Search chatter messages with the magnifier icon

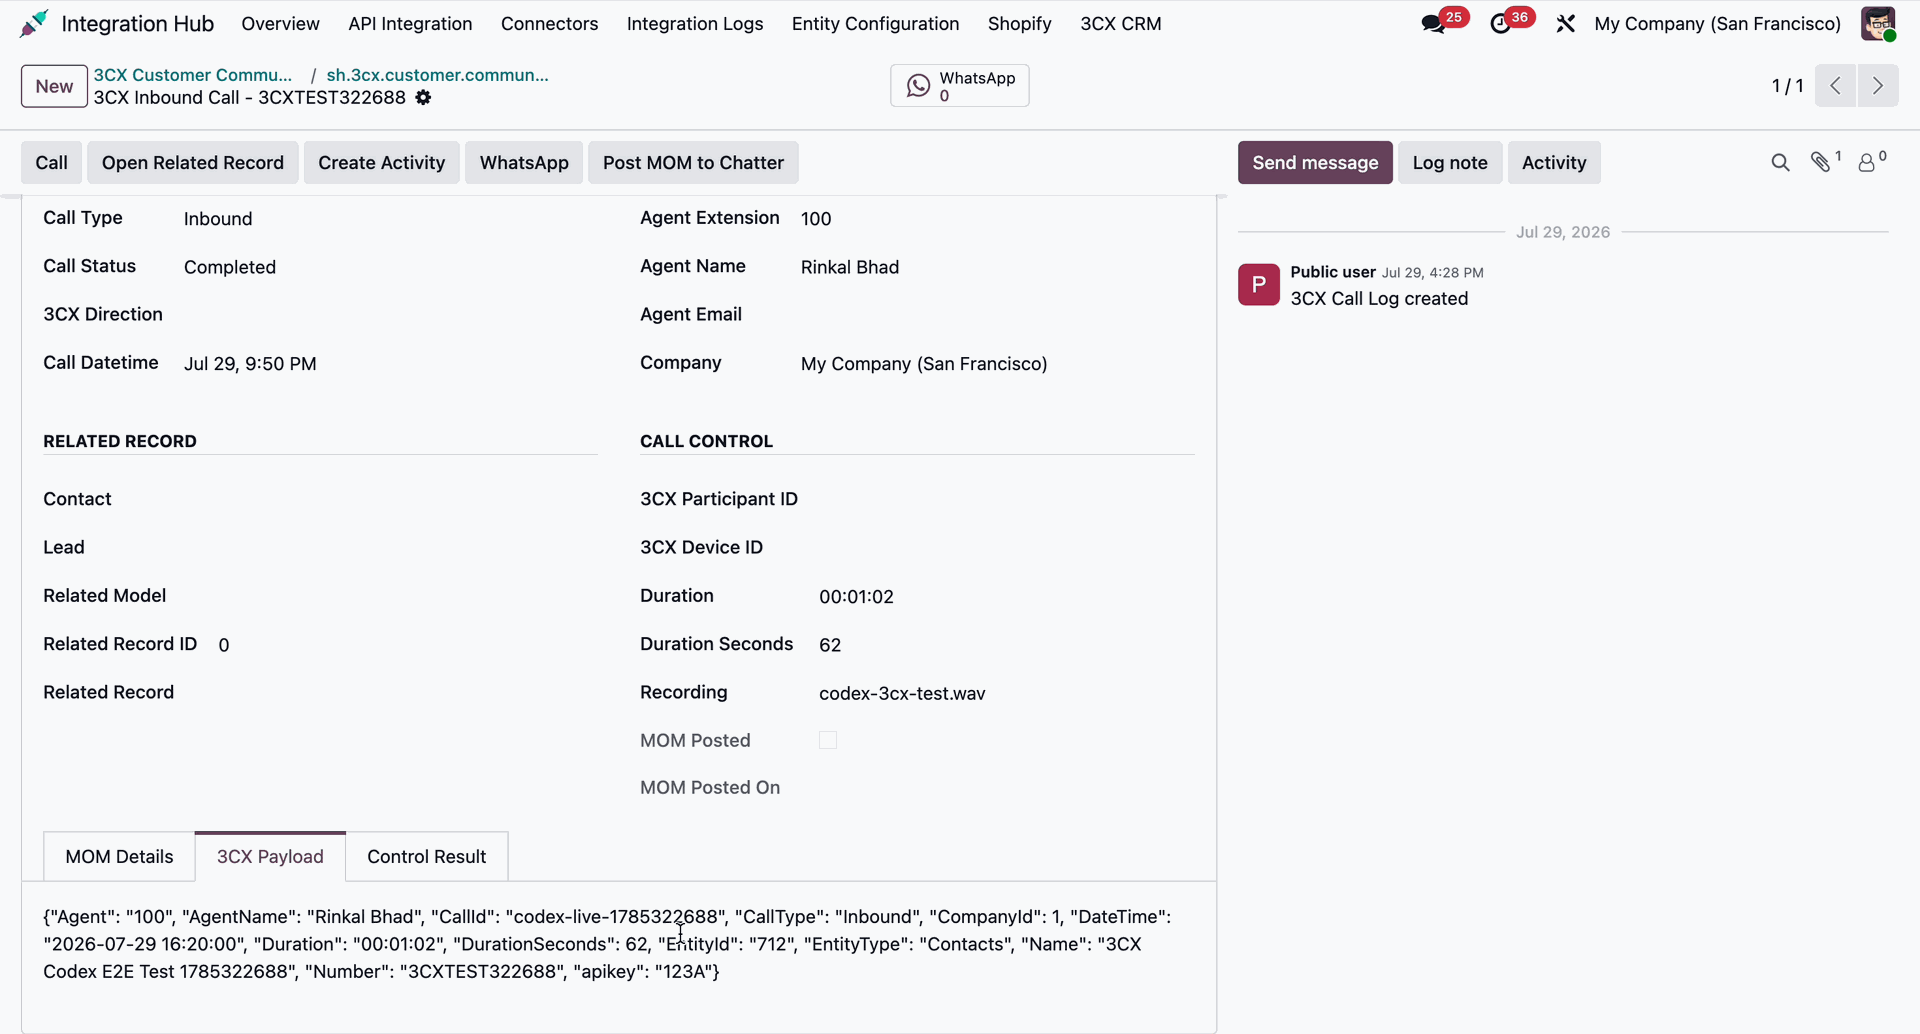1780,162
